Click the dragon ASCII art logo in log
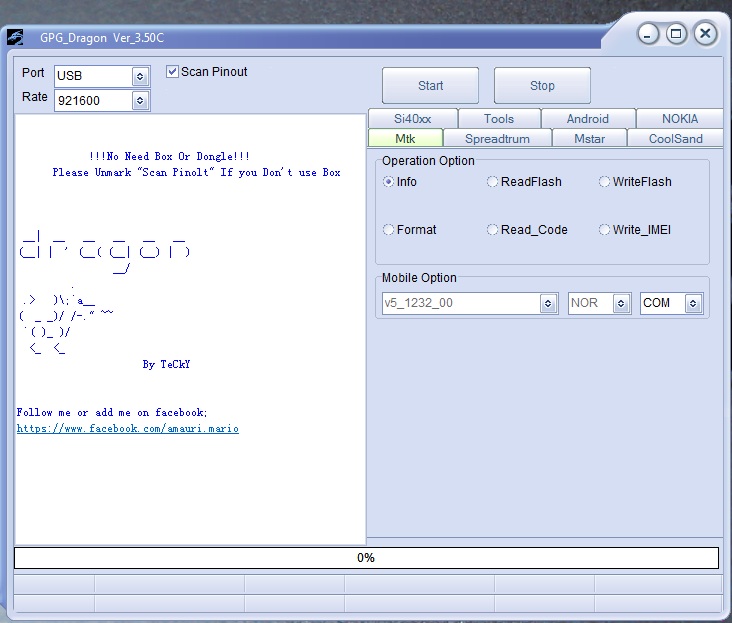 (105, 252)
